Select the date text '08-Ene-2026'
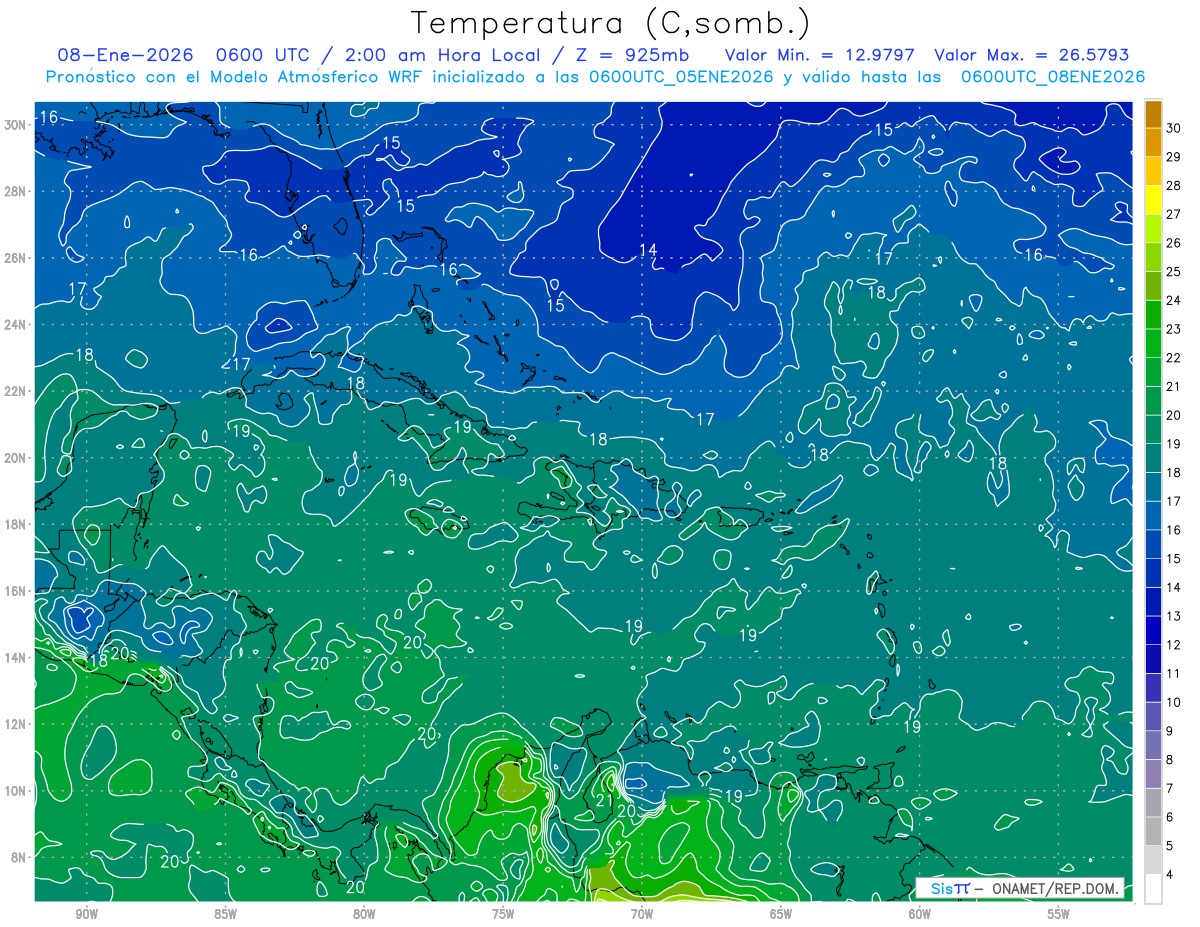The width and height of the screenshot is (1200, 927). tap(126, 55)
